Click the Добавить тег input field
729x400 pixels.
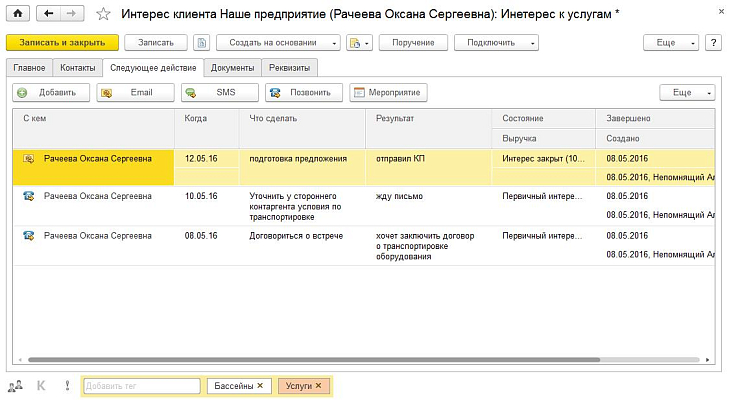click(140, 385)
